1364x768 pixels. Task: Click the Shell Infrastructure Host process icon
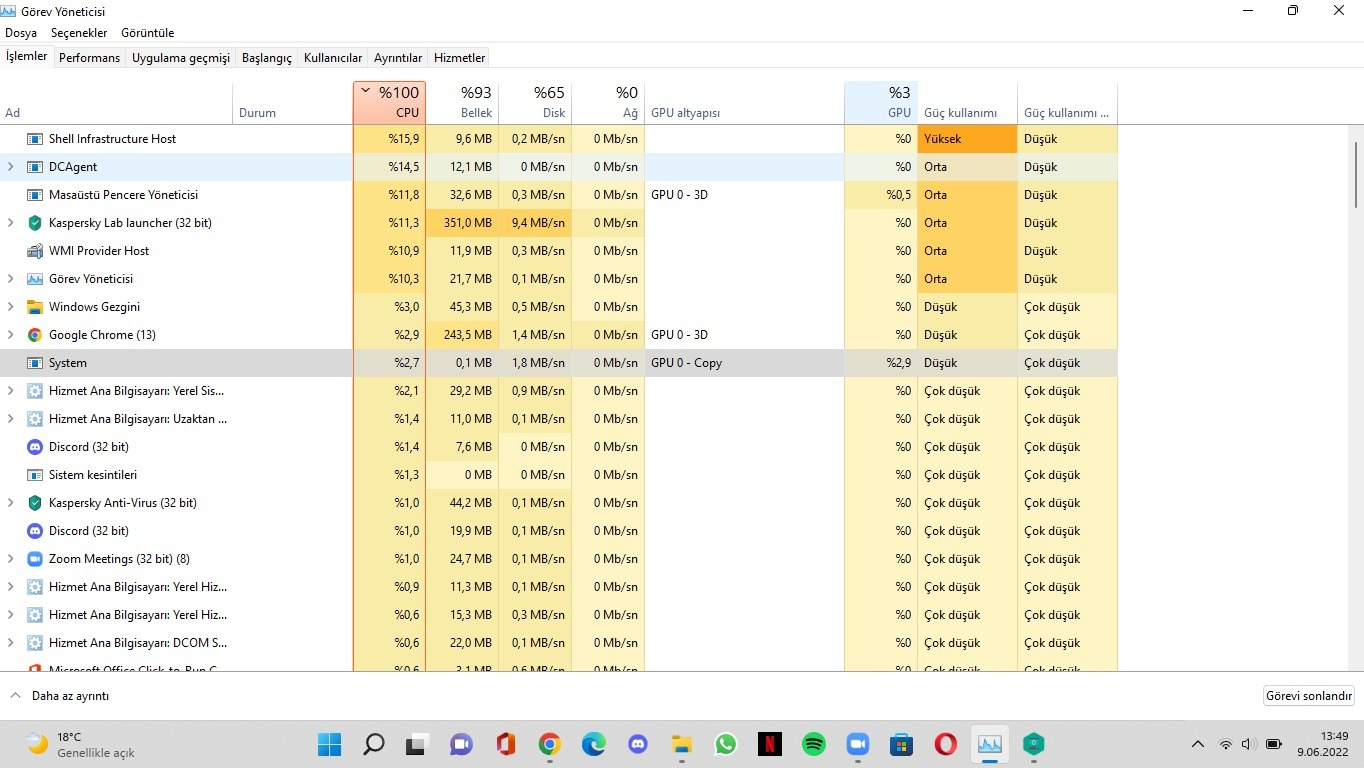click(x=35, y=139)
